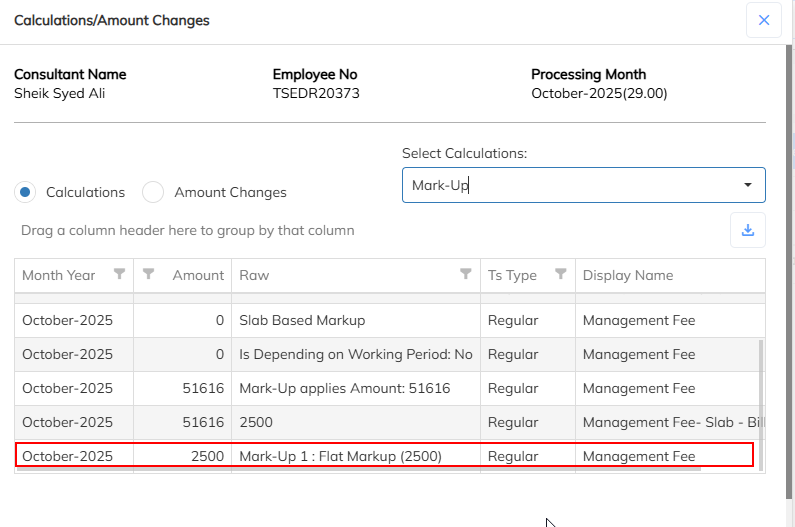Sort by the Month Year column header
795x527 pixels.
(60, 275)
